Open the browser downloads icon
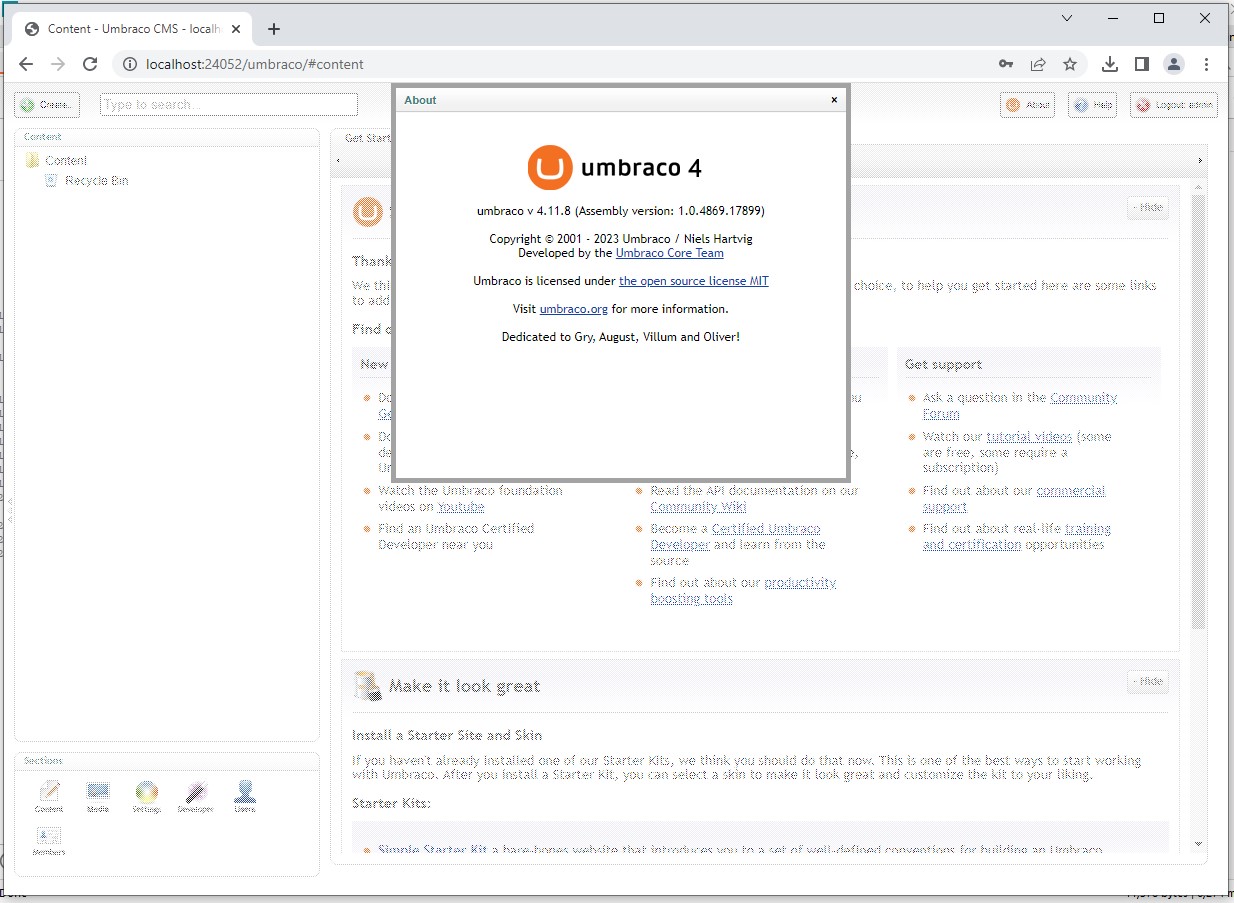Screen dimensions: 1234x903 tap(1110, 64)
